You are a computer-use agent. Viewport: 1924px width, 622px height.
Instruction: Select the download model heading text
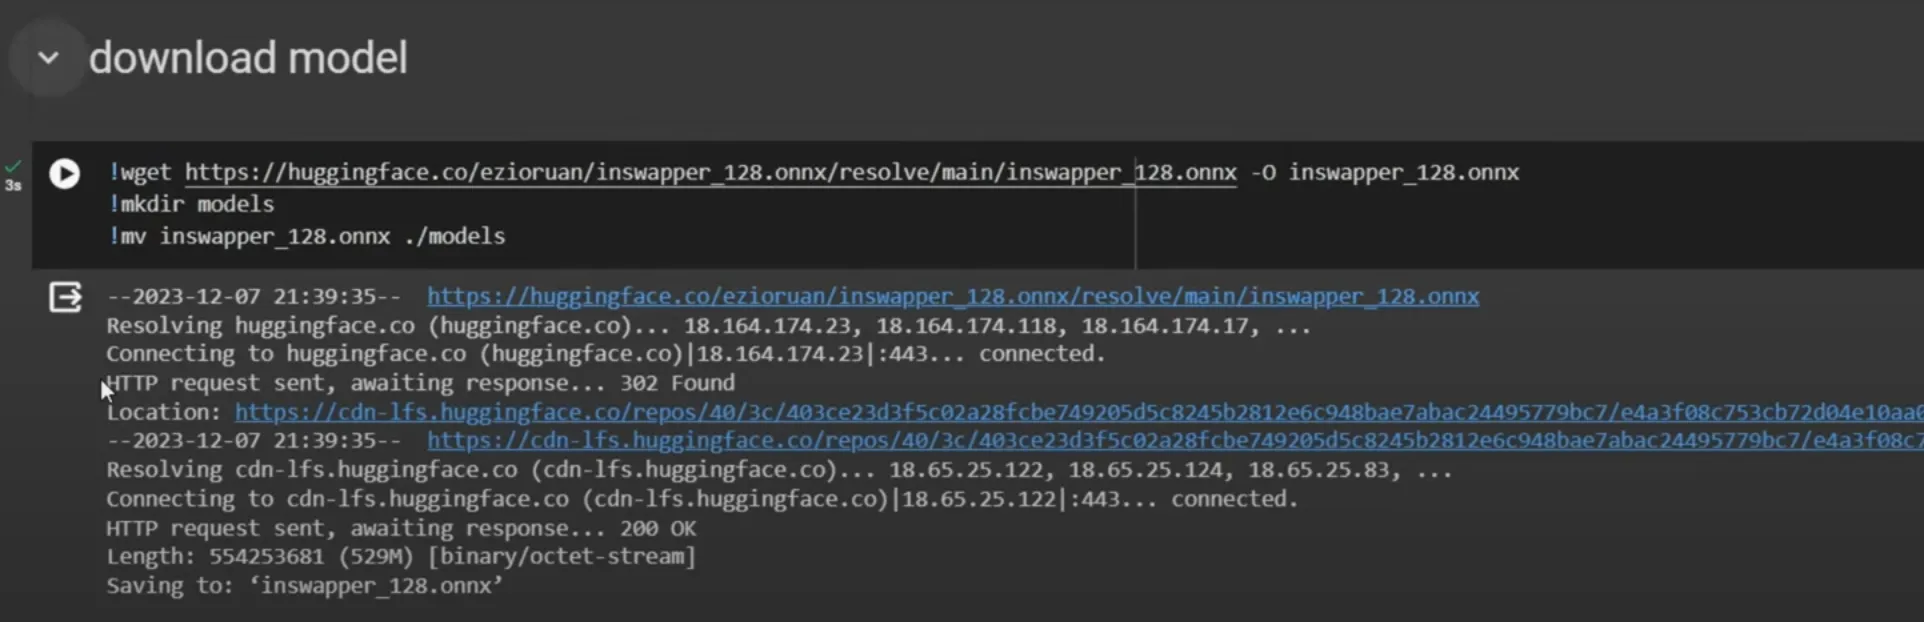(x=248, y=58)
